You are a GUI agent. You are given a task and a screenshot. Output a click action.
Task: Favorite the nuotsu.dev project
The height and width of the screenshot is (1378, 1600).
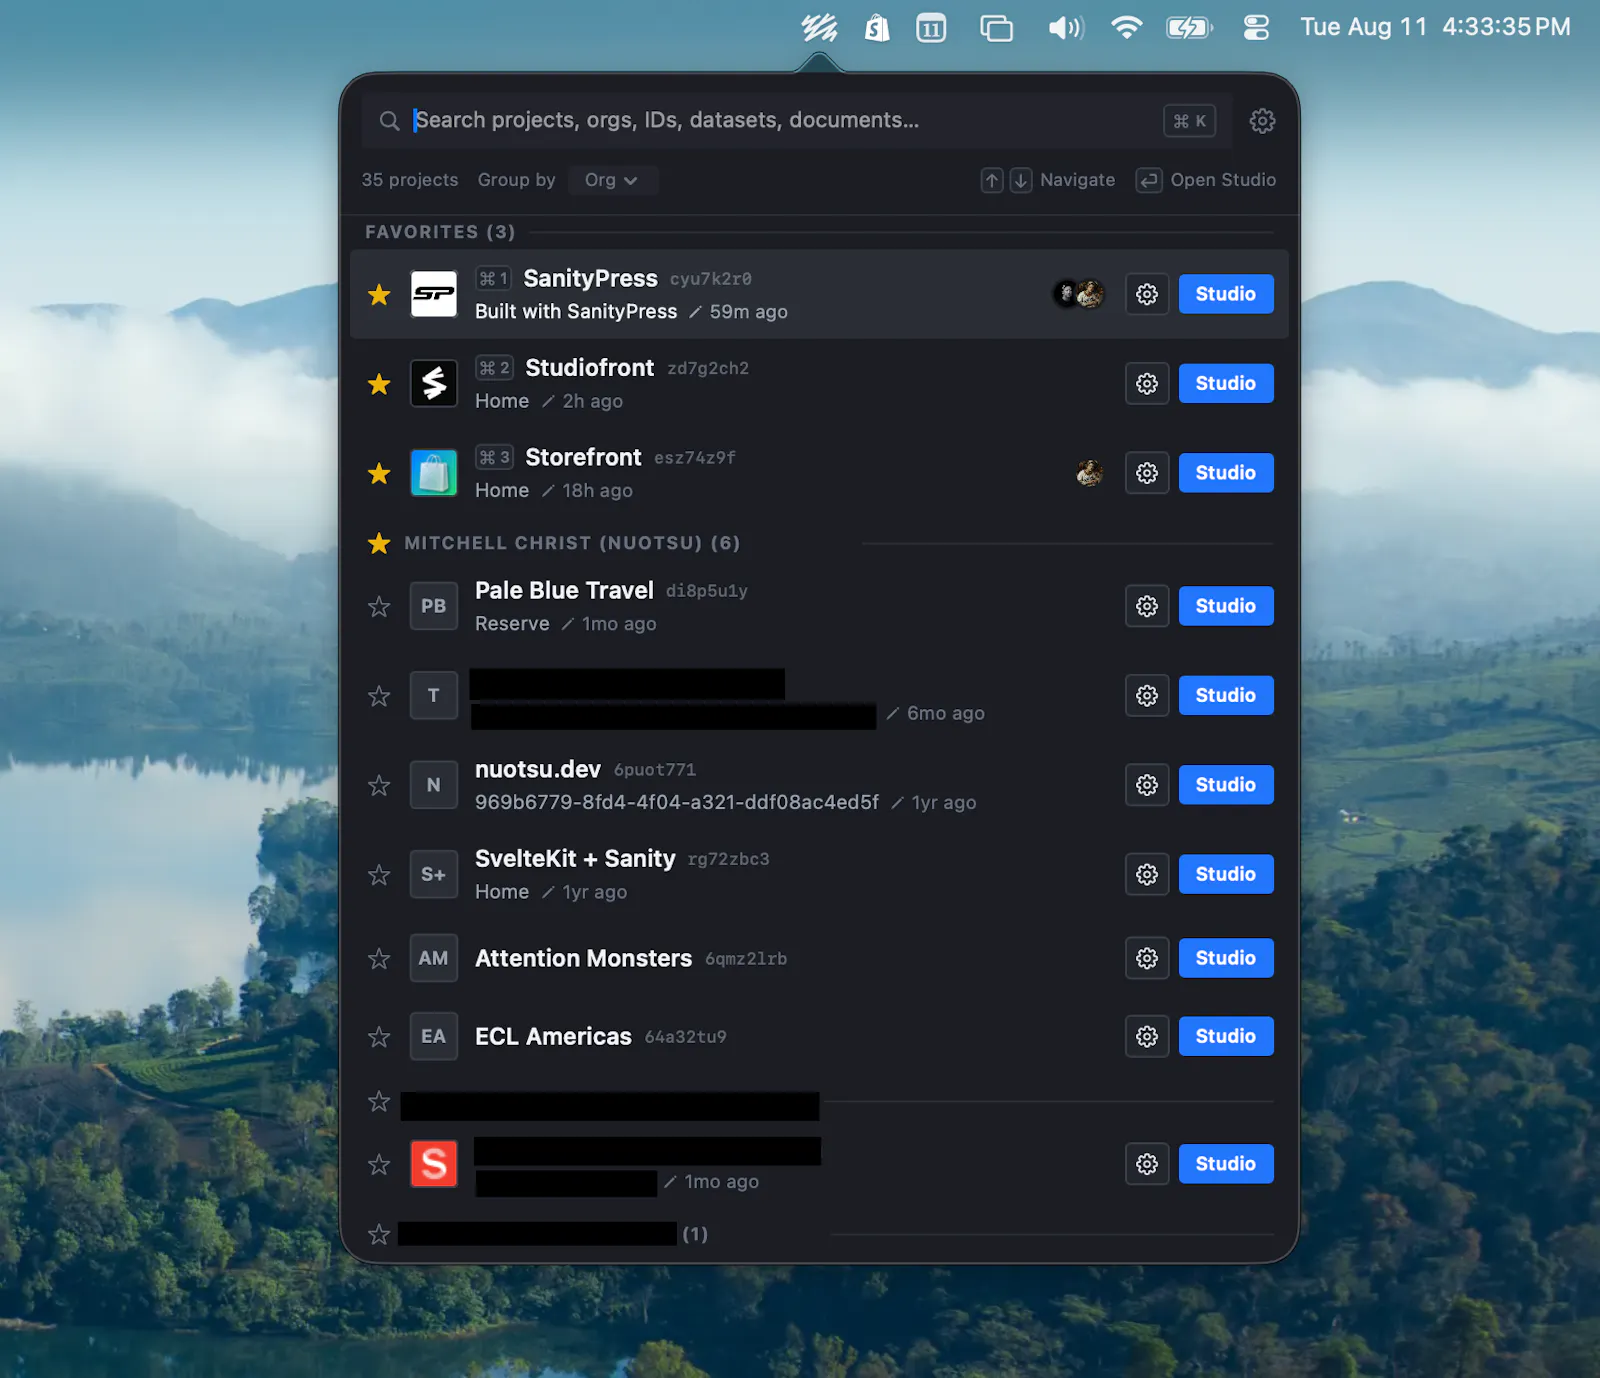(379, 786)
